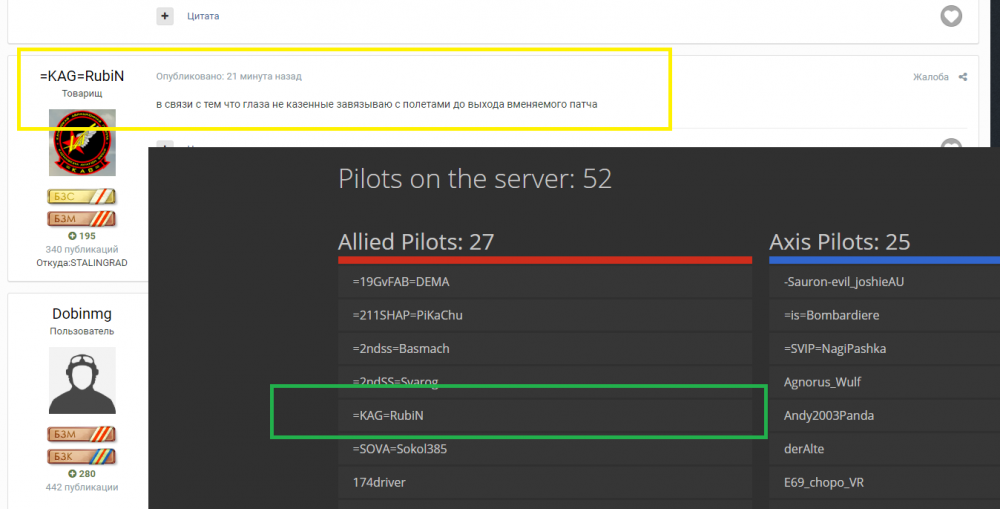The image size is (1000, 509).
Task: Open the Dobinmg author profile name
Action: coord(82,314)
